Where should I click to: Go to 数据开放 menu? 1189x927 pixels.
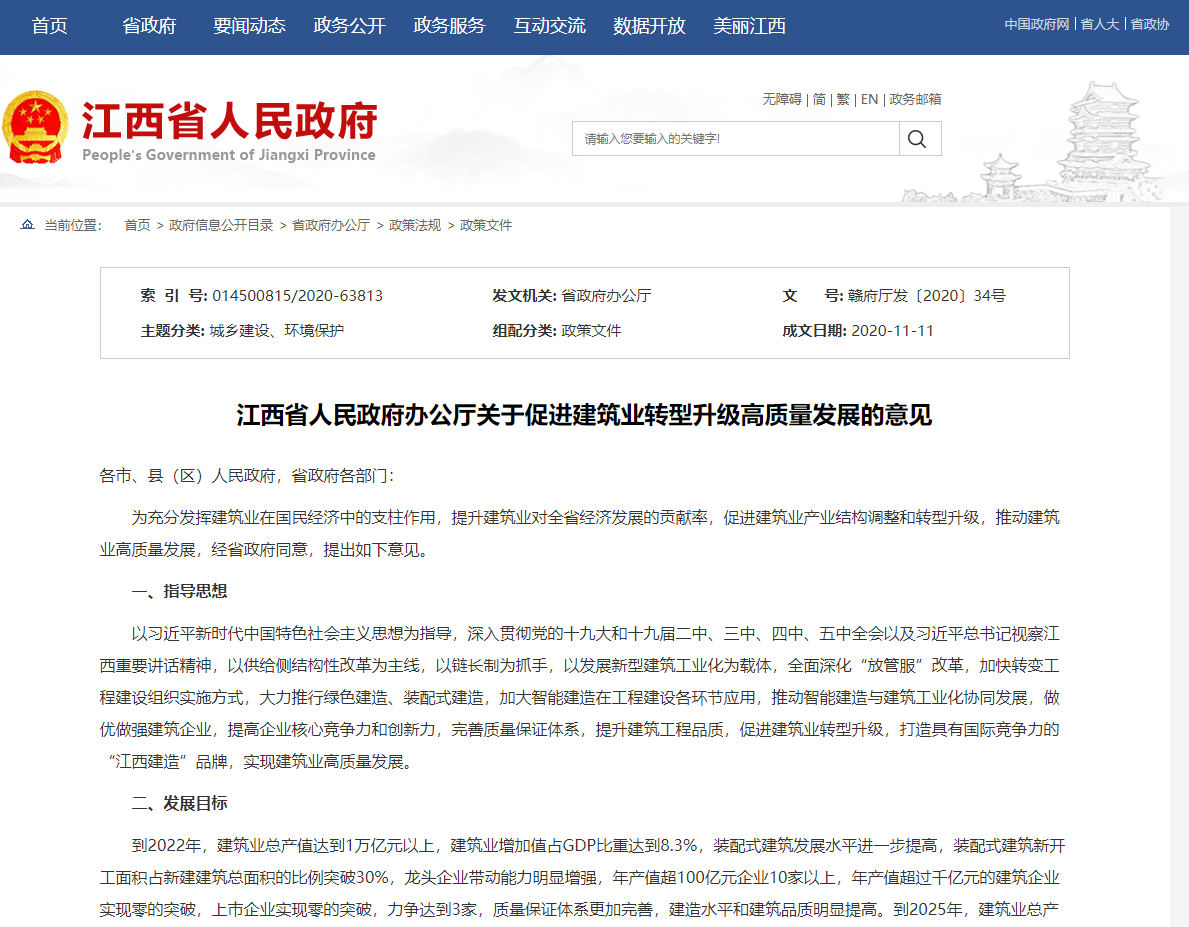[x=650, y=26]
